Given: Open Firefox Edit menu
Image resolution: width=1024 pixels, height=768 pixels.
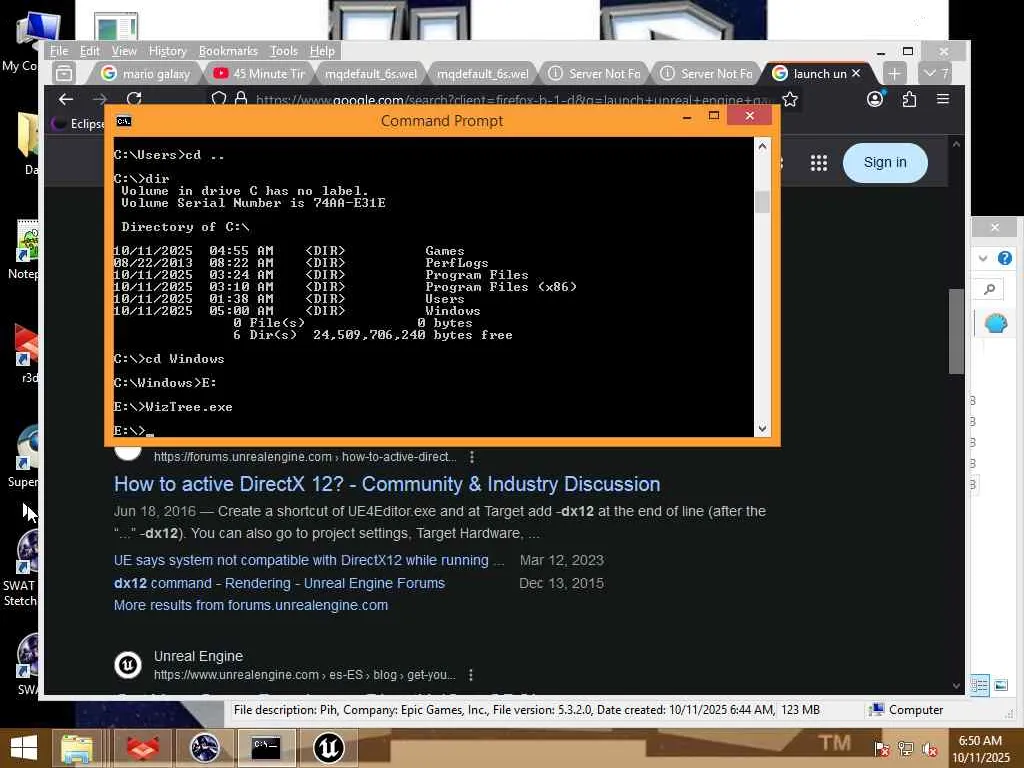Looking at the screenshot, I should pos(89,51).
